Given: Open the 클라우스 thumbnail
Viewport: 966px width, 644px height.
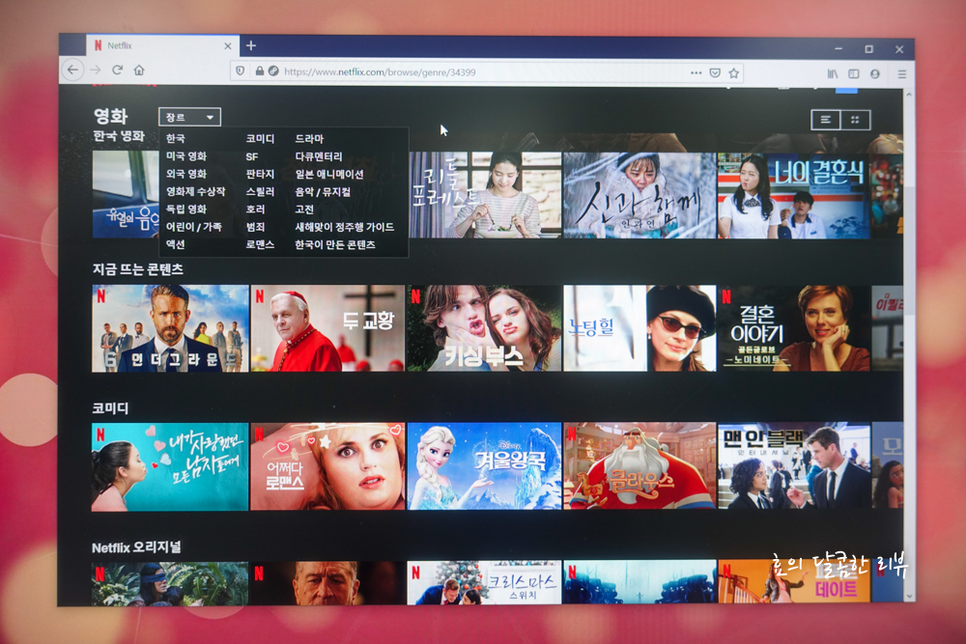Looking at the screenshot, I should tap(639, 466).
